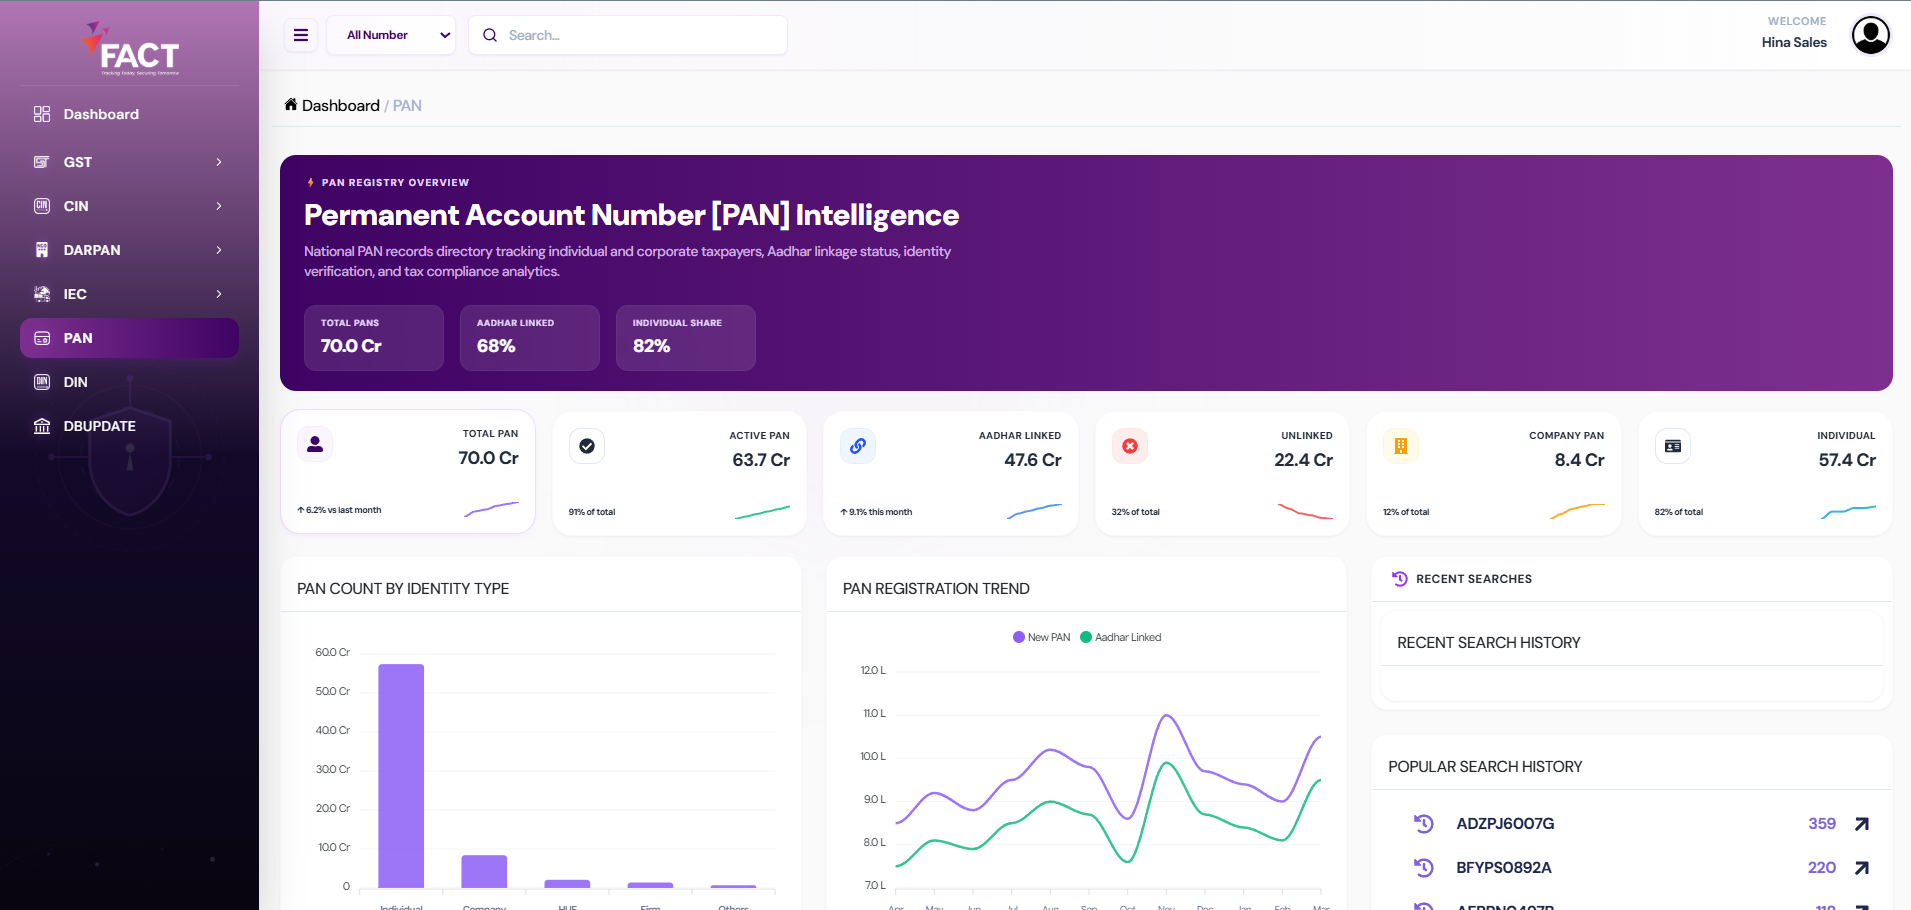Click the DIN sidebar icon
This screenshot has width=1911, height=910.
point(42,382)
